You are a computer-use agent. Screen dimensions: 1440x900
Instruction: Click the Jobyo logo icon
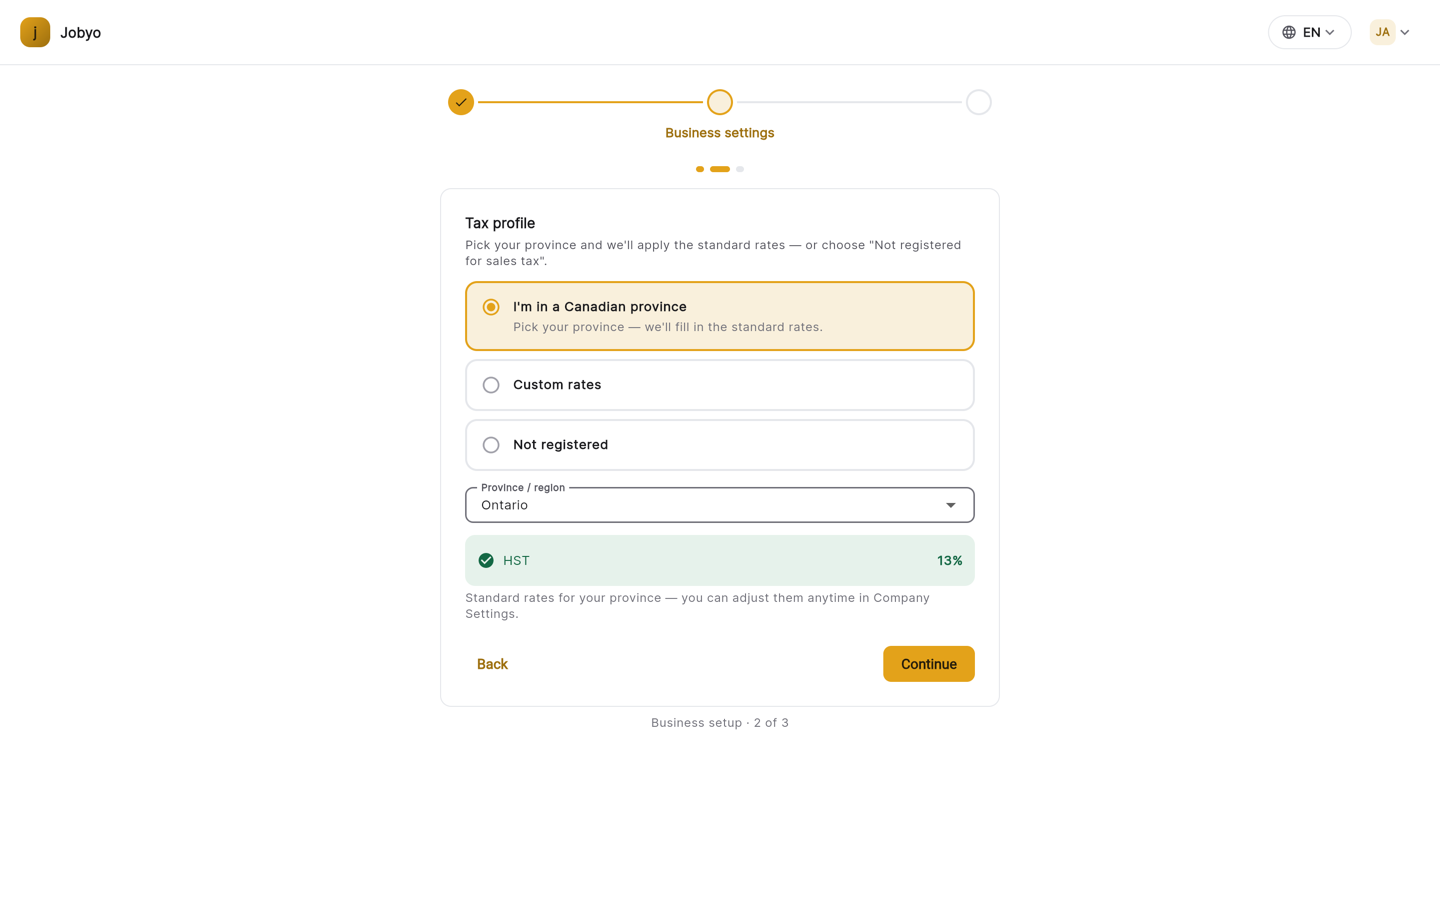35,32
